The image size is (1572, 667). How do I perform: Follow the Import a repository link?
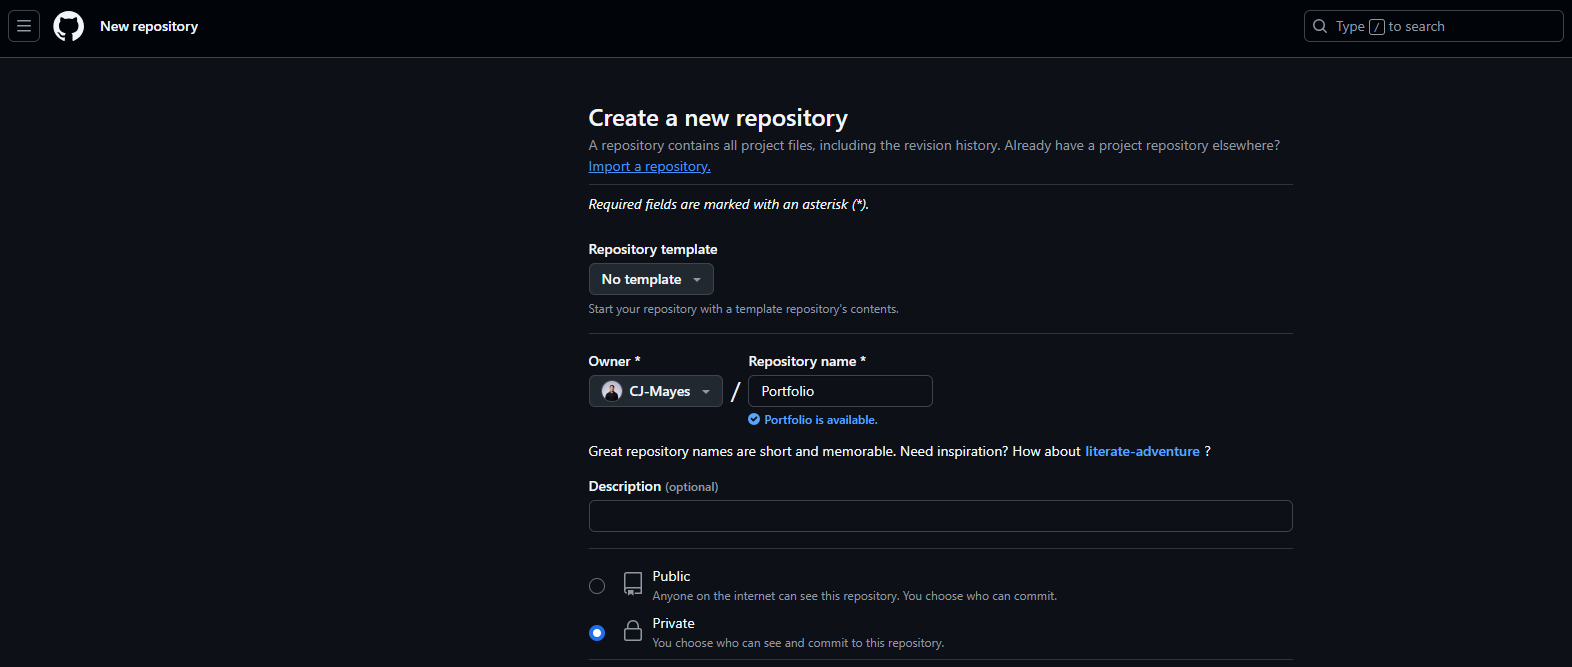pos(649,167)
